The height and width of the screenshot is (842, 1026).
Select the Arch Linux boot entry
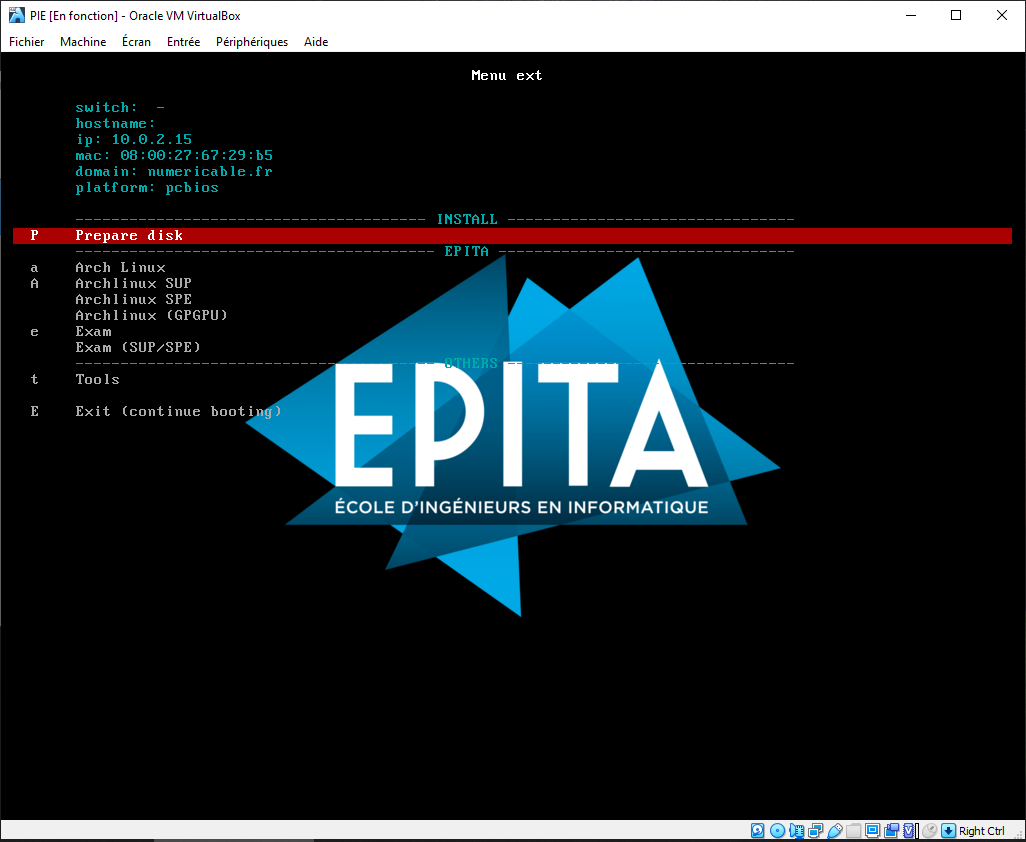point(120,268)
